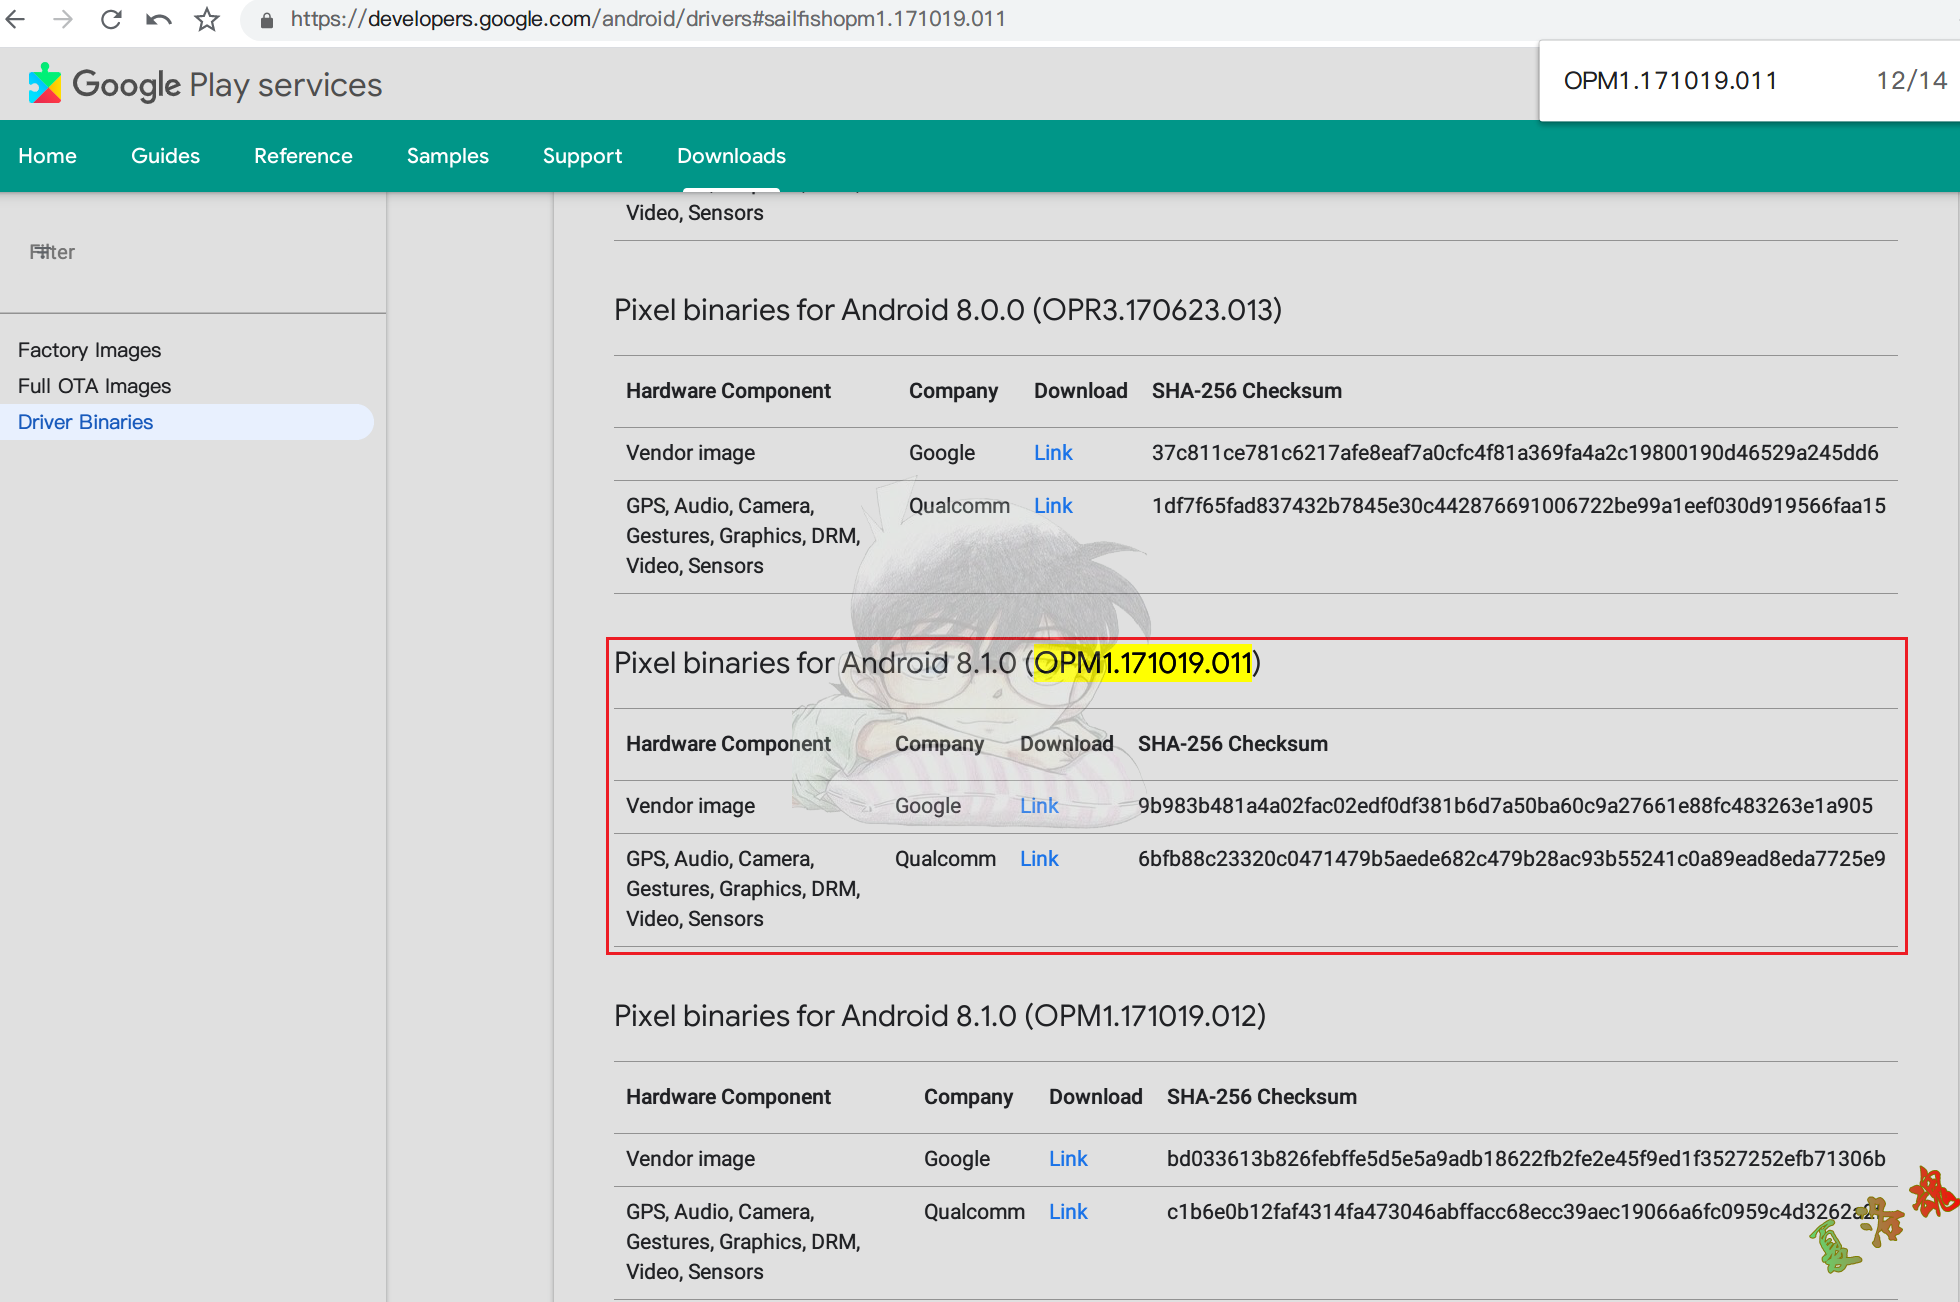
Task: Download OPR3.170623.013 Google vendor image link
Action: coord(1053,453)
